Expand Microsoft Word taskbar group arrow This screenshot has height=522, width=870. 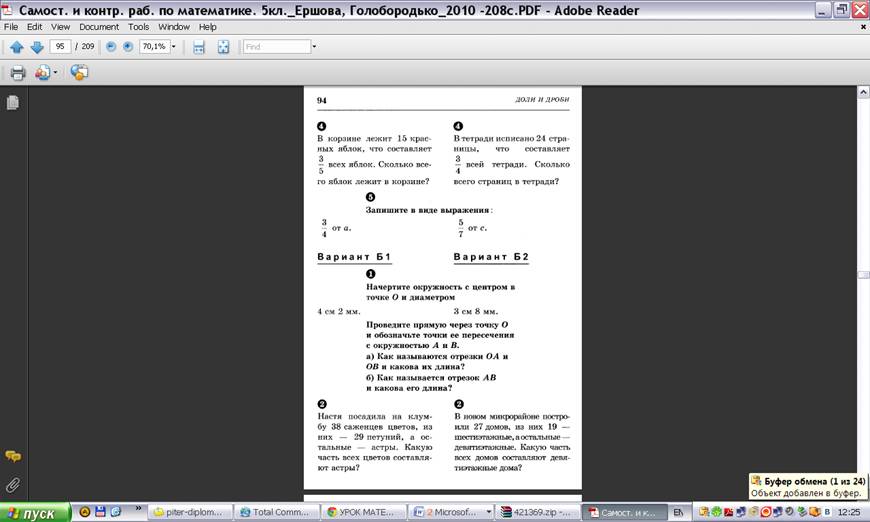click(488, 511)
